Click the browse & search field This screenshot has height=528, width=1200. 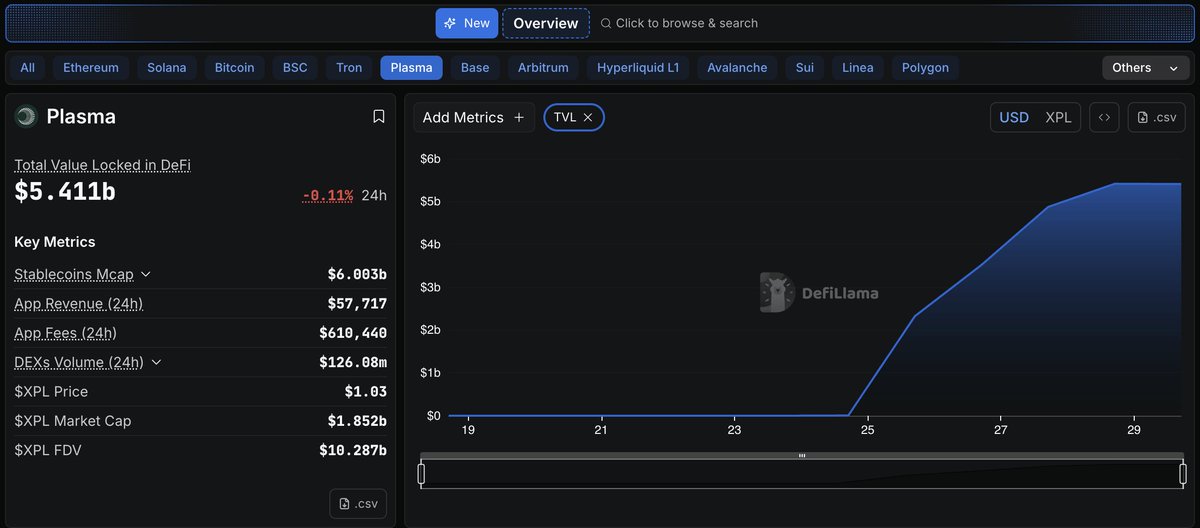tap(680, 23)
